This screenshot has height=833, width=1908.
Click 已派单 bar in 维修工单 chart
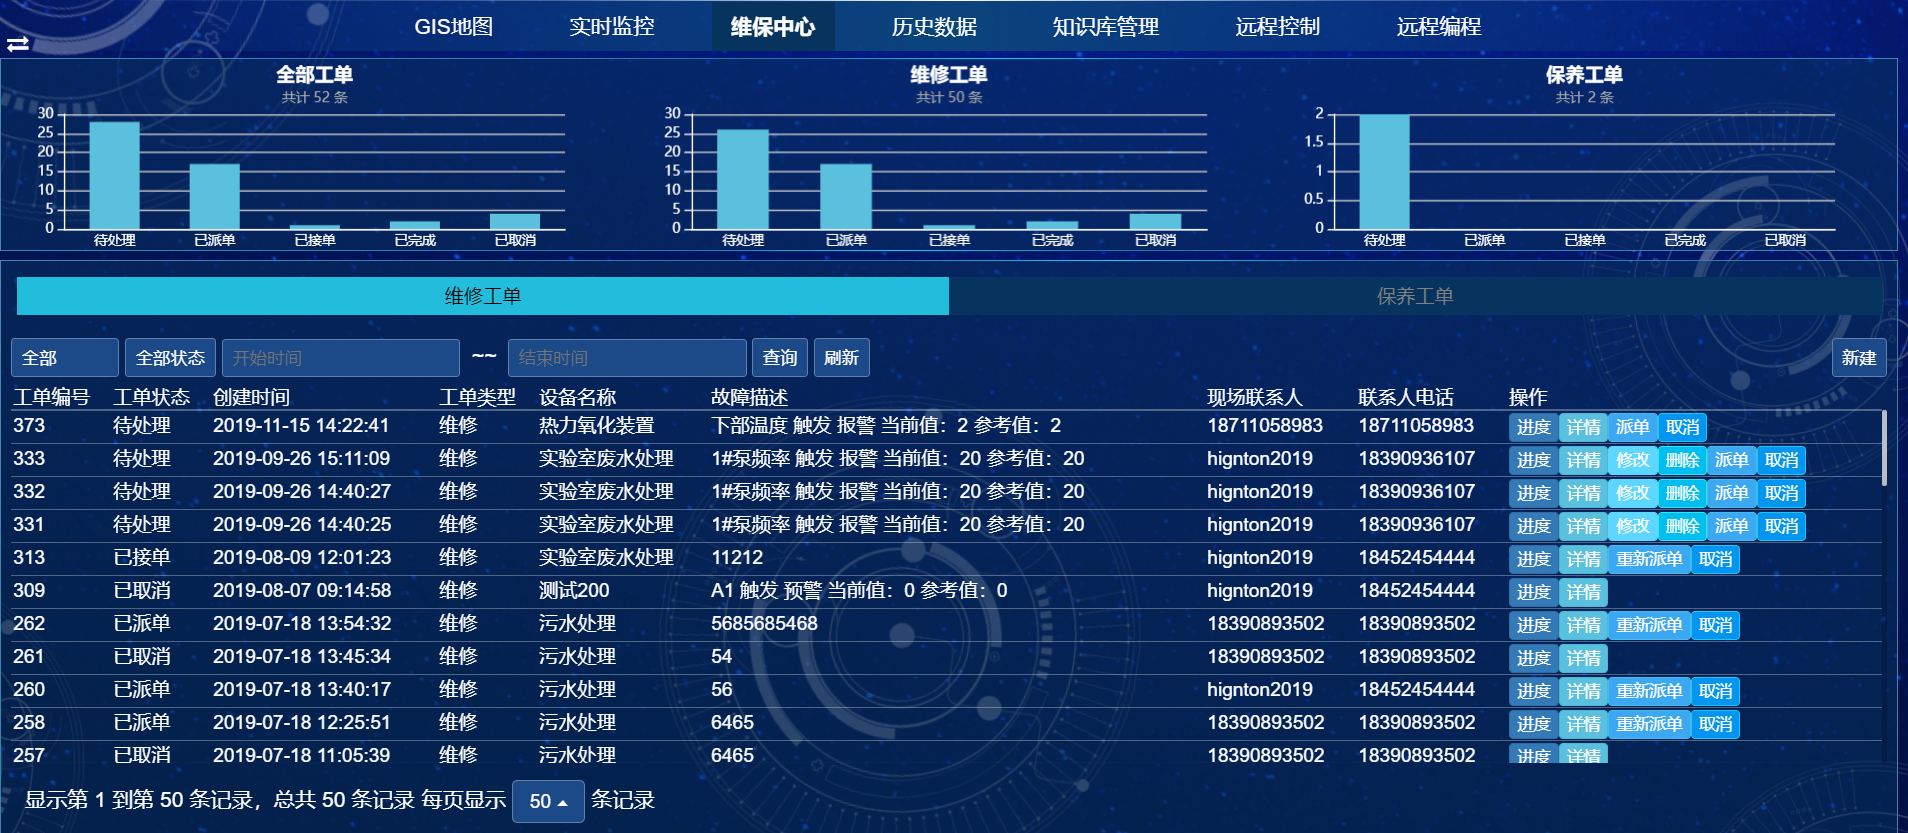point(846,197)
